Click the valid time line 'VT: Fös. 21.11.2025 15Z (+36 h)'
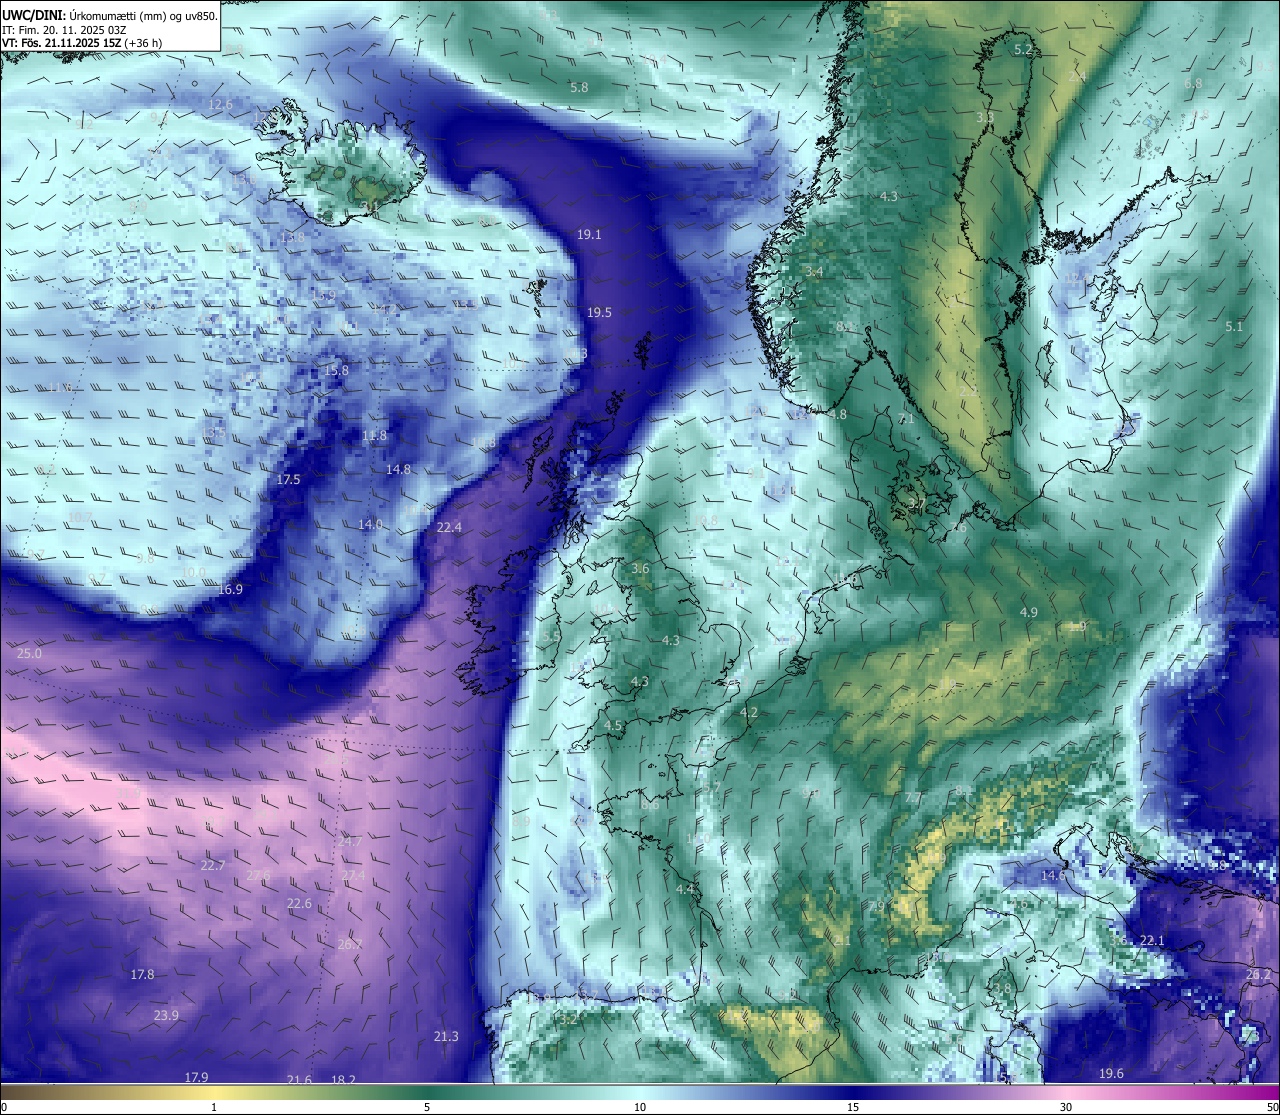The image size is (1280, 1115). point(82,43)
